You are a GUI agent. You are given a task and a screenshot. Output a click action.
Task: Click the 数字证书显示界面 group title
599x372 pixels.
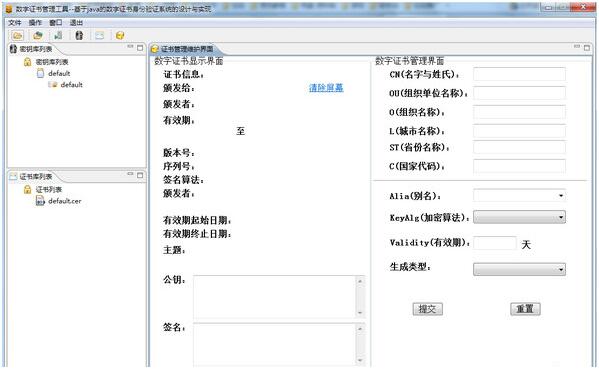click(x=189, y=61)
